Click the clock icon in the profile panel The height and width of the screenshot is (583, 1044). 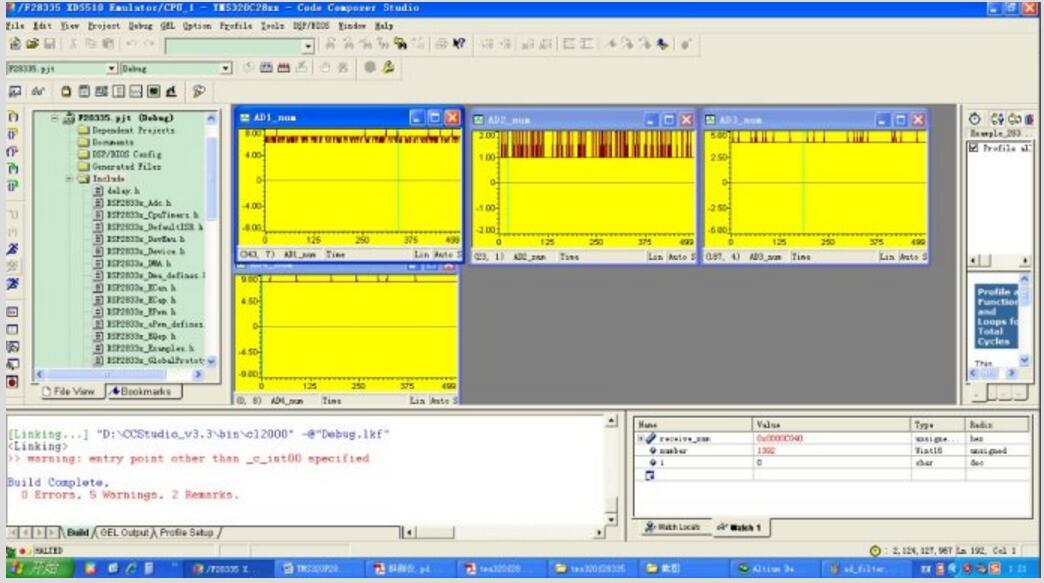pyautogui.click(x=975, y=119)
